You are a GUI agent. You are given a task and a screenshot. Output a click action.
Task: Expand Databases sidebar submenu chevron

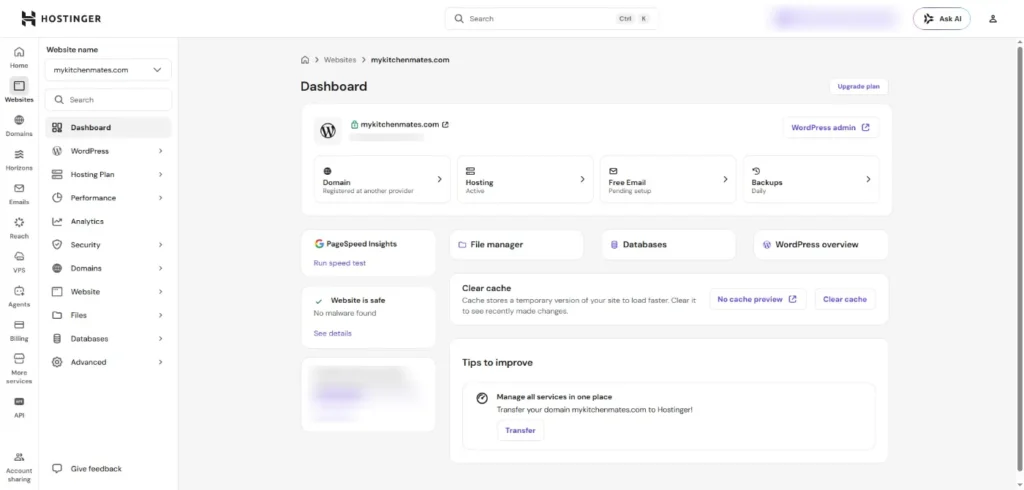[161, 338]
